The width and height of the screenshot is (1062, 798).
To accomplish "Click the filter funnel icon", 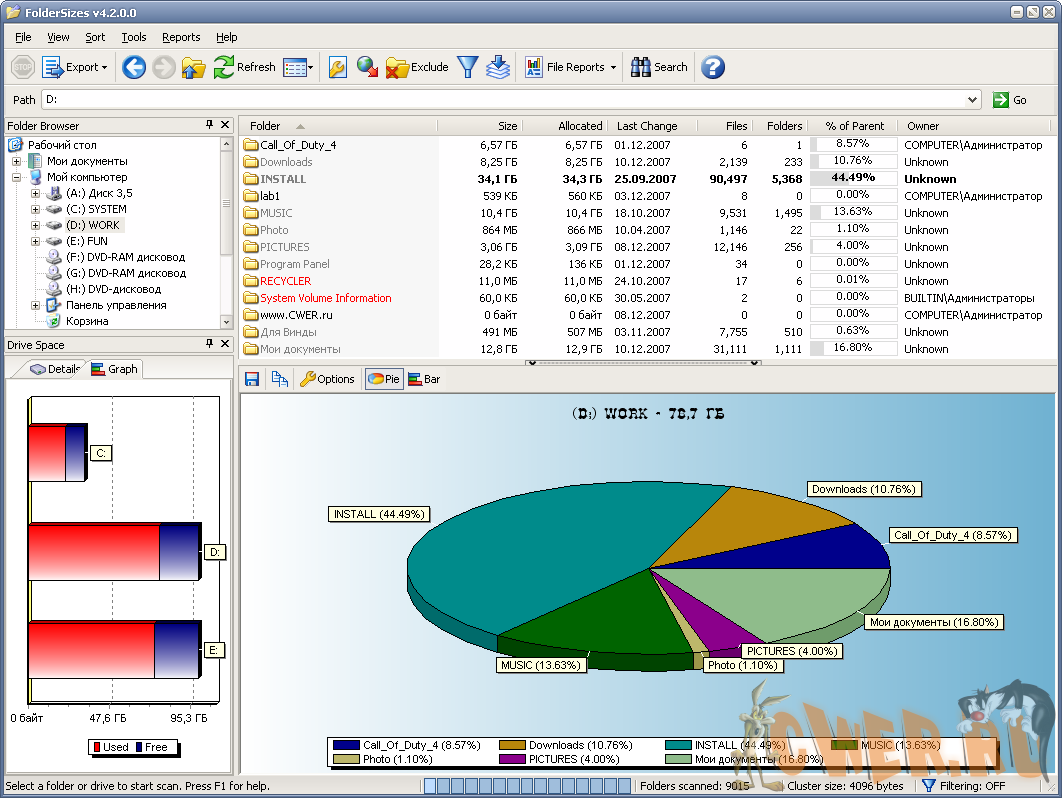I will pos(467,67).
